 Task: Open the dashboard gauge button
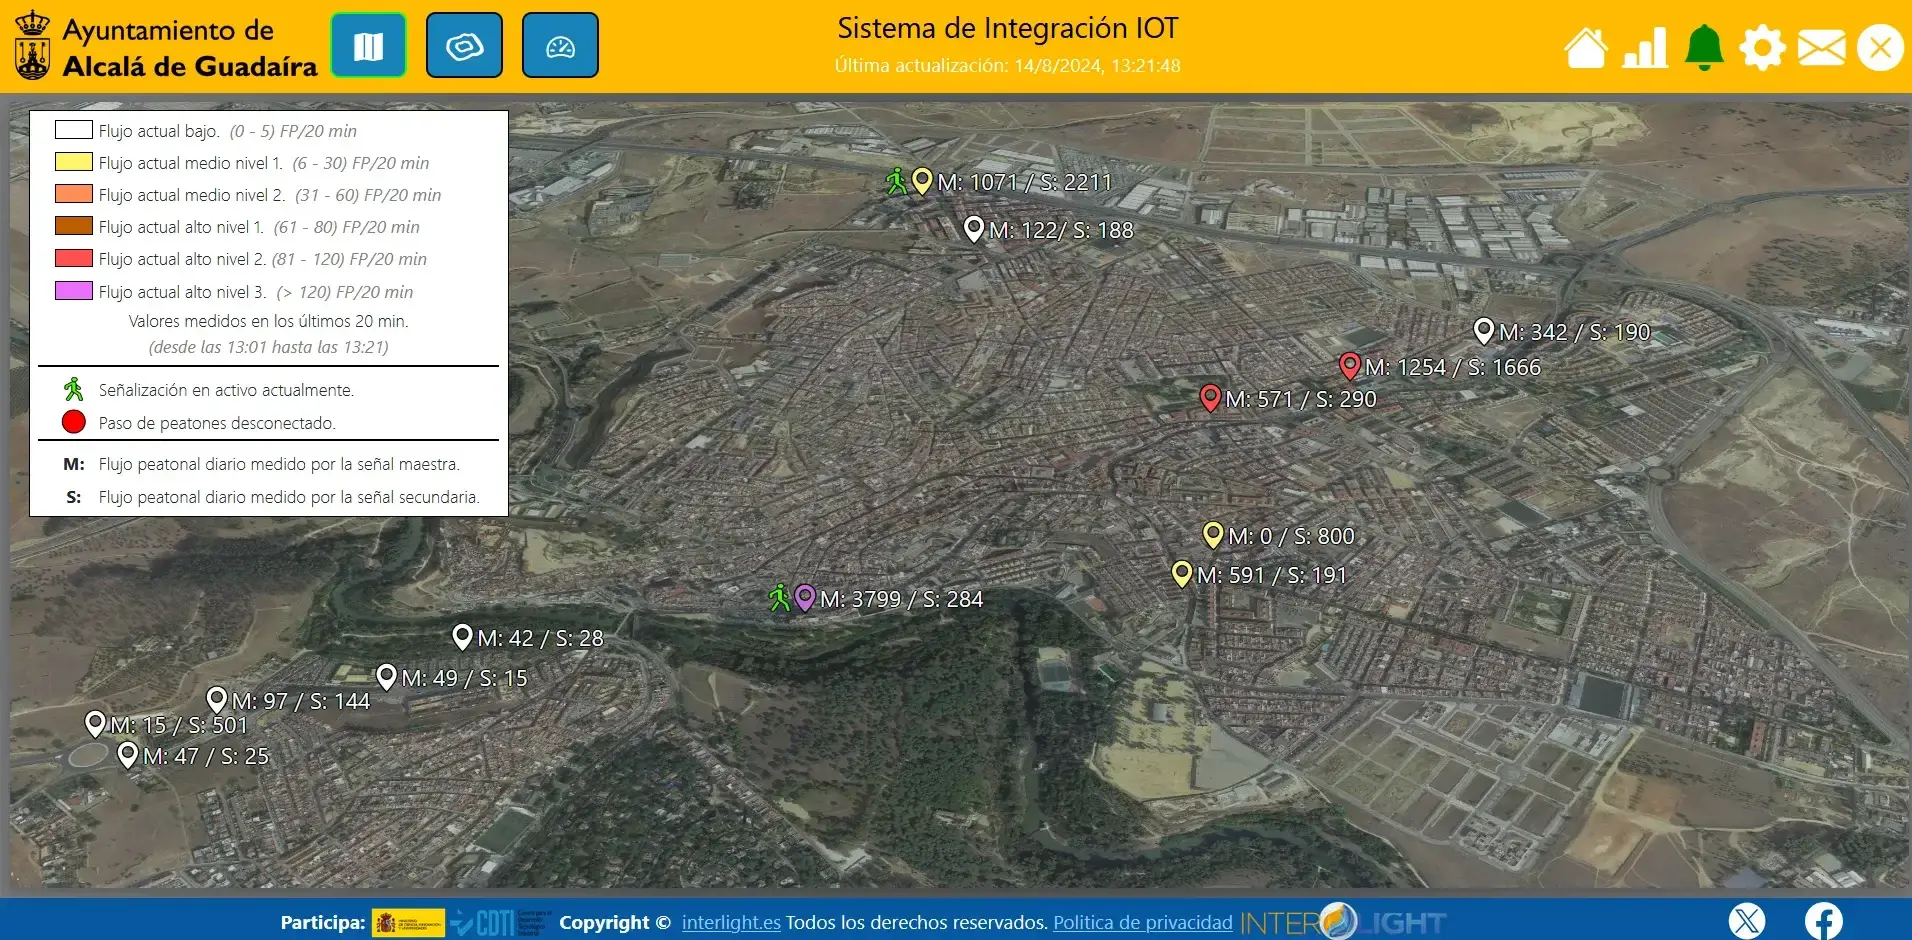560,46
